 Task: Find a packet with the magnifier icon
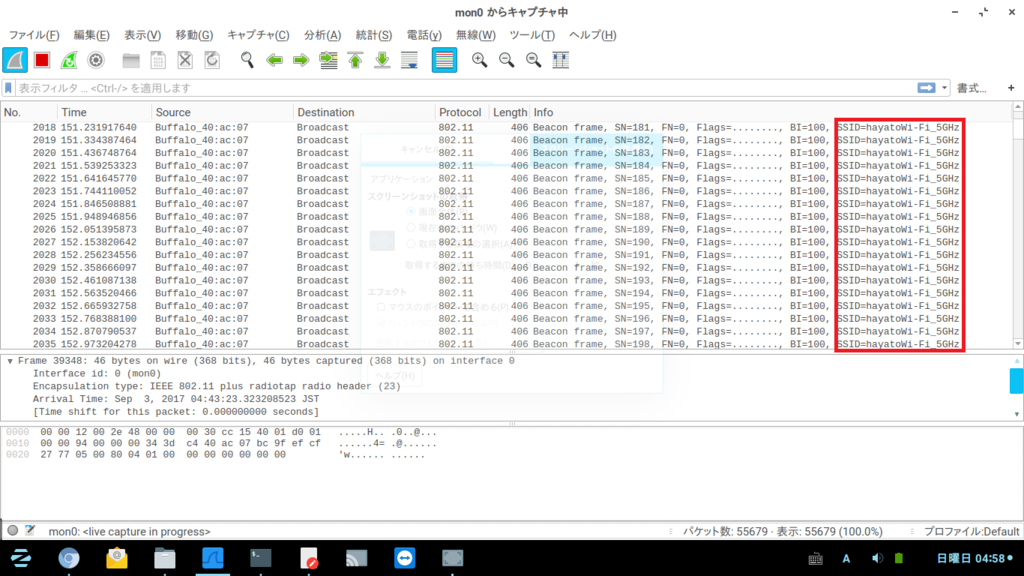coord(247,60)
